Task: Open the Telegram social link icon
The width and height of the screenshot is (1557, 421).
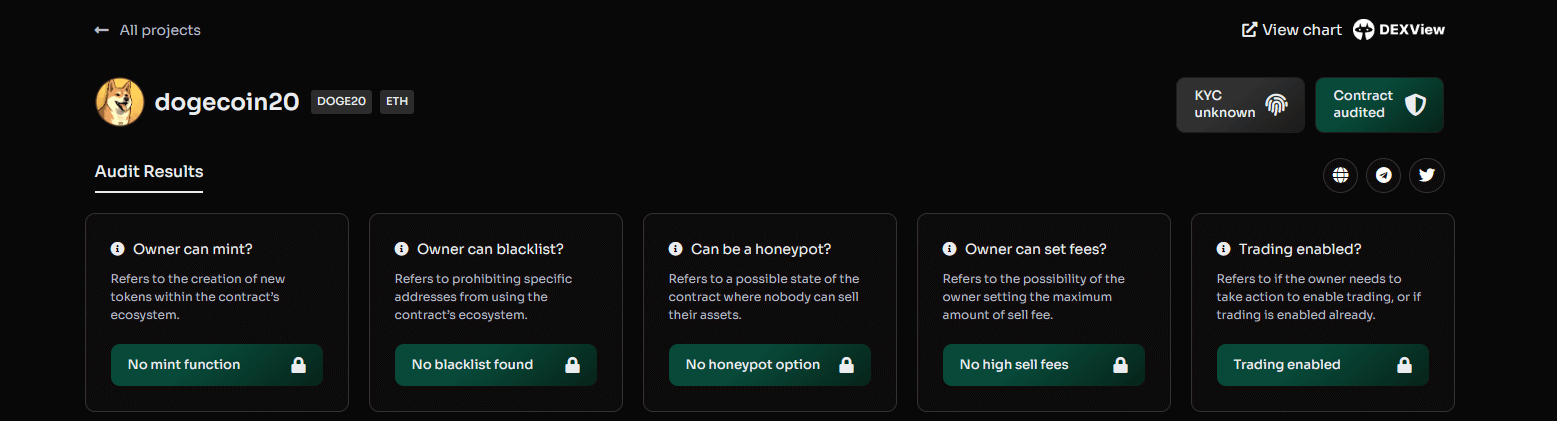Action: [1383, 175]
